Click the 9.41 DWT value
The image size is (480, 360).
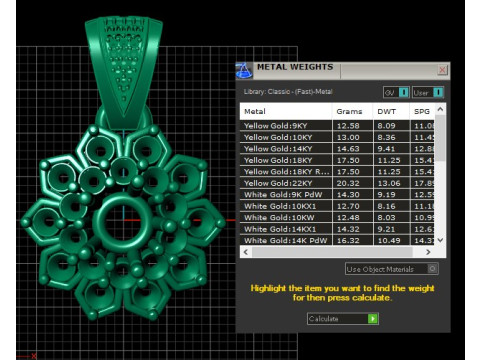[386, 149]
